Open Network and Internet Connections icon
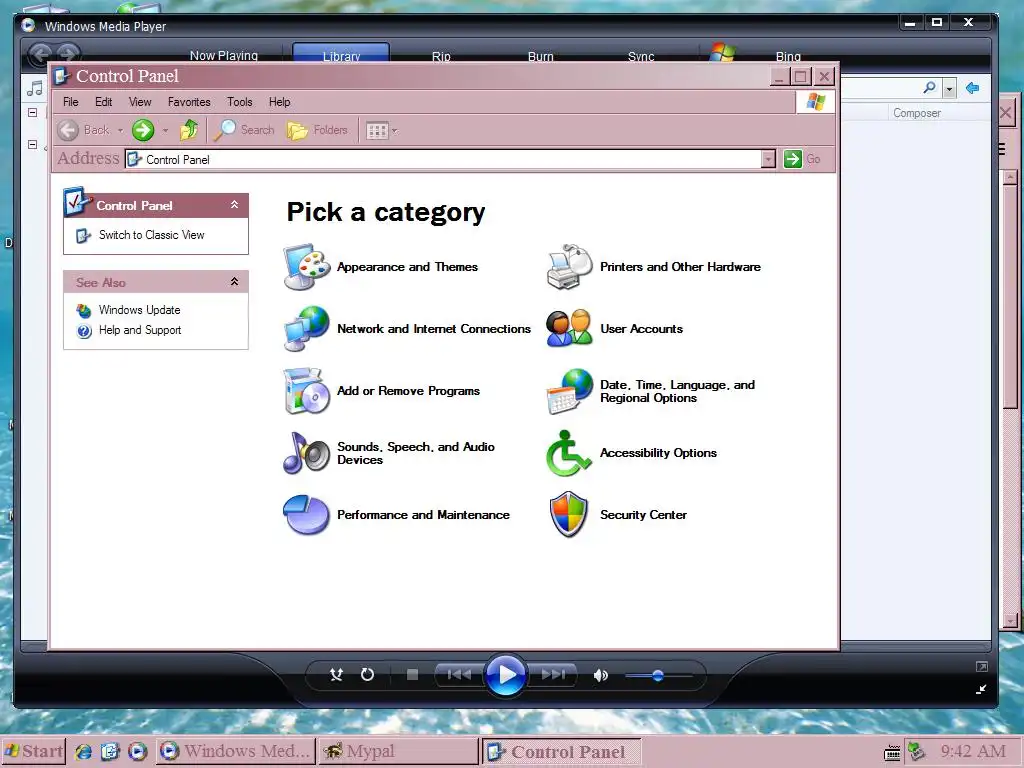This screenshot has height=768, width=1024. [x=306, y=328]
